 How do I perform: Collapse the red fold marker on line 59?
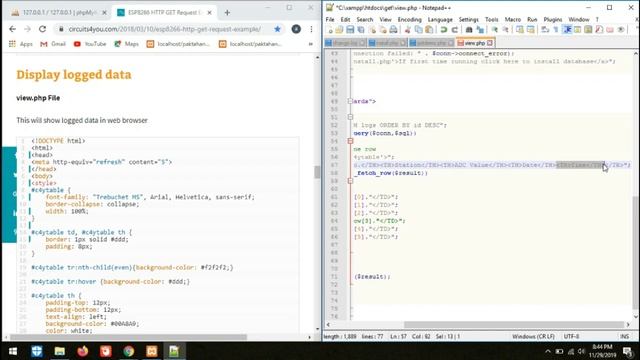(350, 181)
